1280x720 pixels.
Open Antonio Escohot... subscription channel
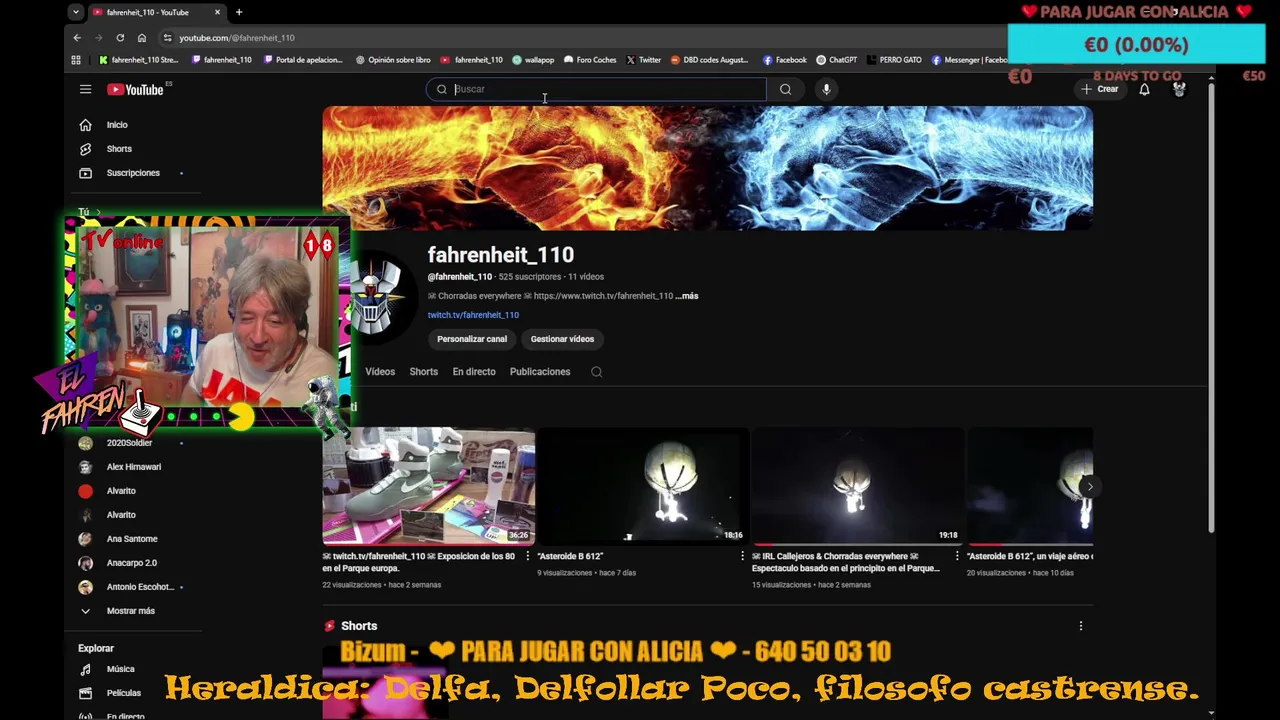coord(139,587)
